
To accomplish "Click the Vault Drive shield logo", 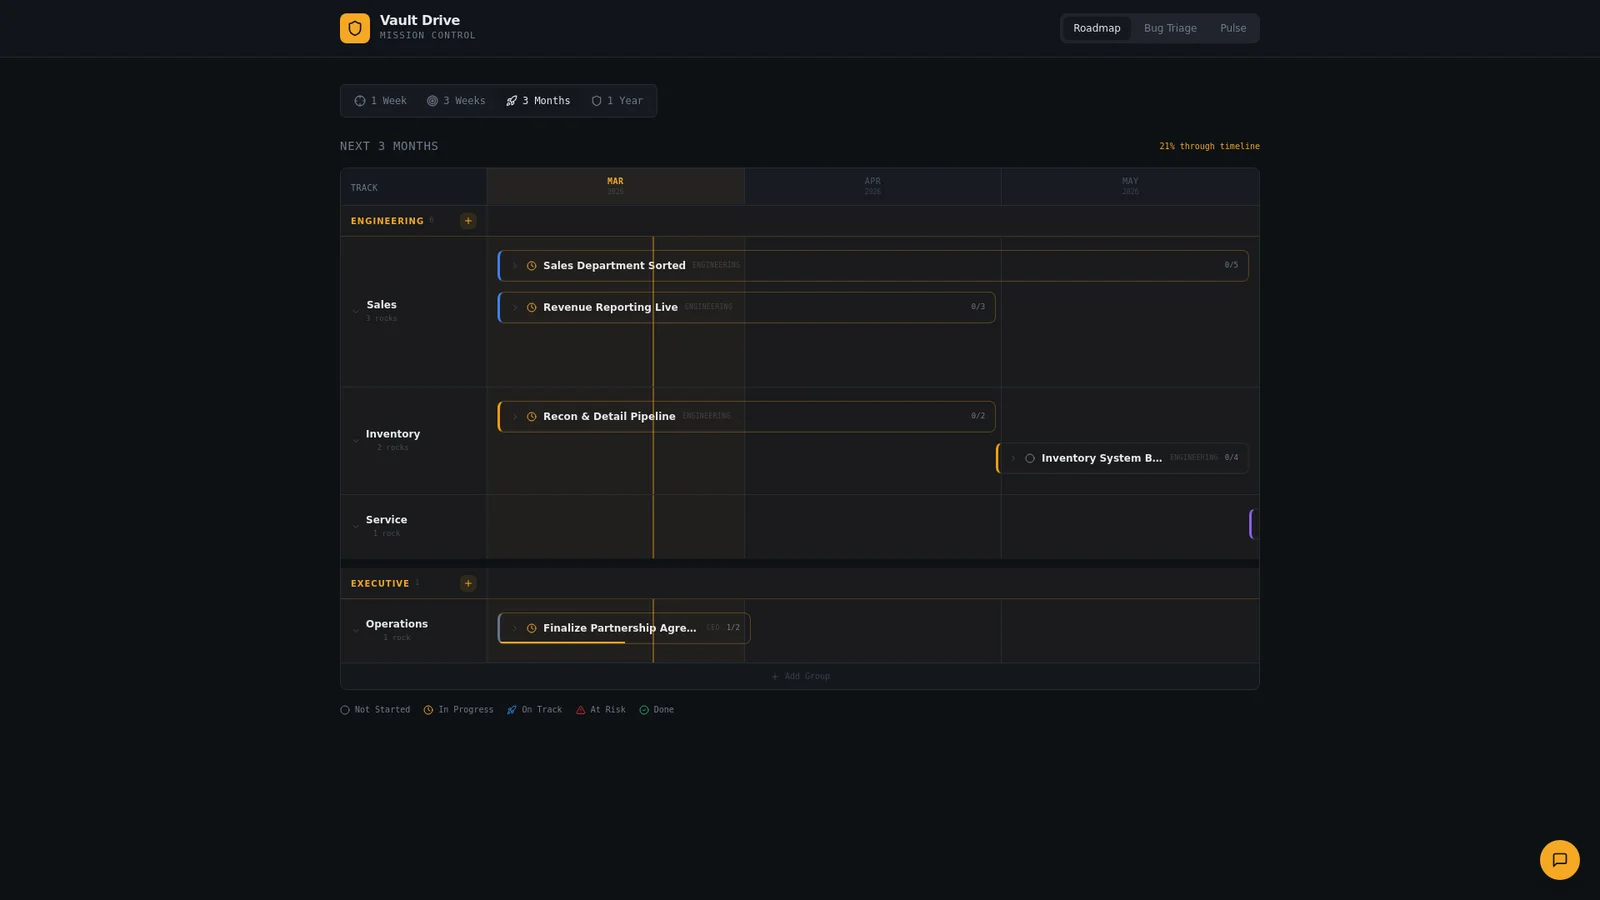I will click(355, 28).
